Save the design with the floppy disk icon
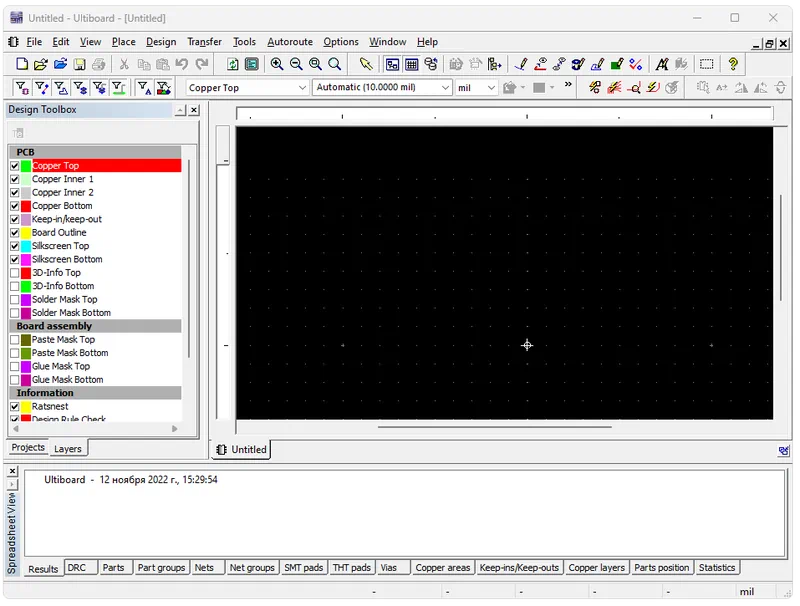Viewport: 800px width, 606px height. (80, 64)
